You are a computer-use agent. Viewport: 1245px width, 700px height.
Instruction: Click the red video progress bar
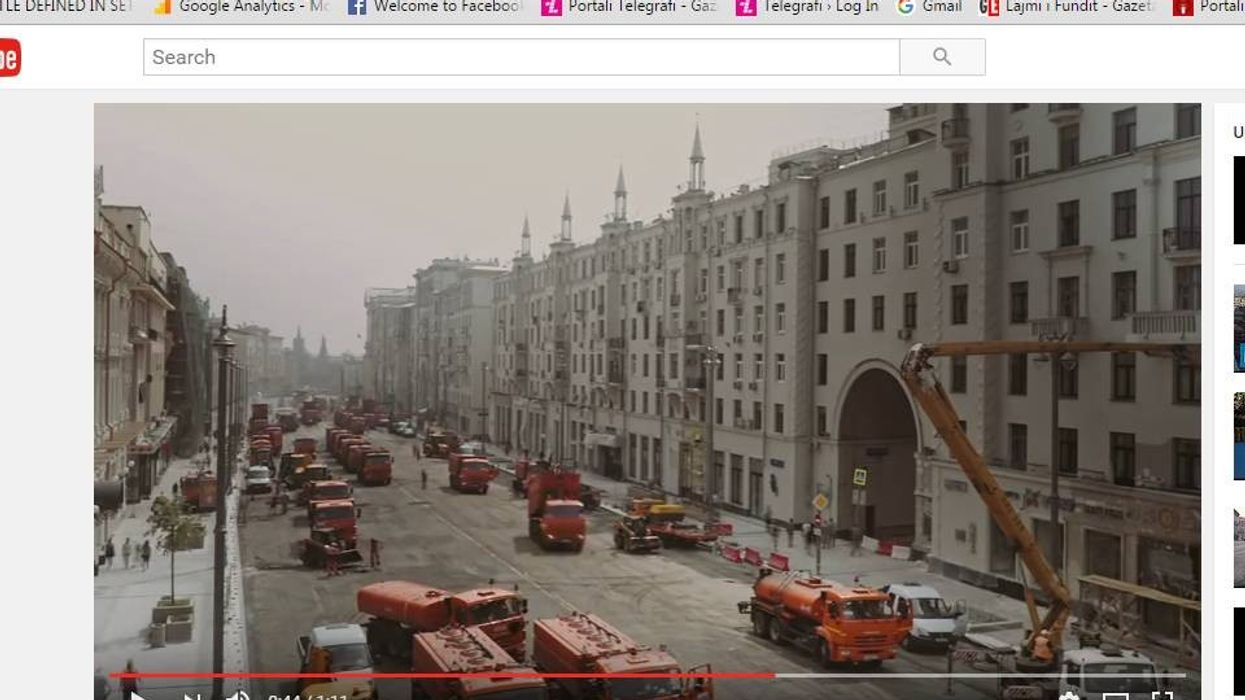pyautogui.click(x=440, y=675)
